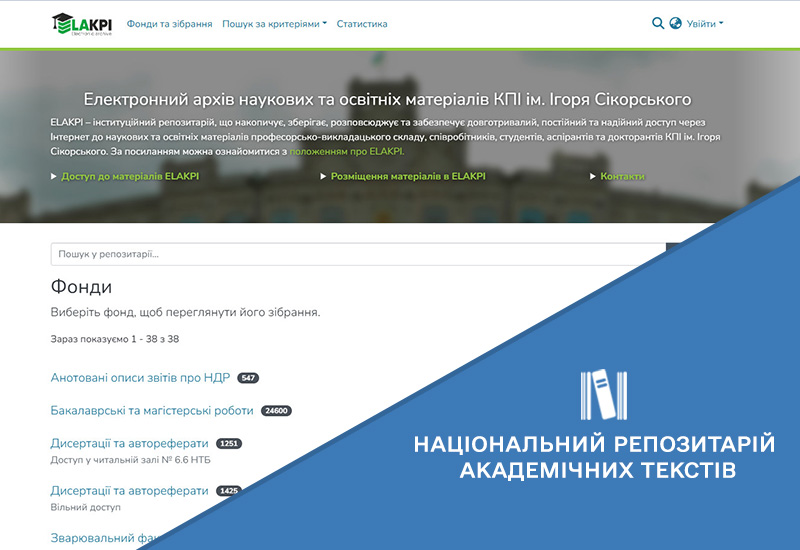
Task: Click the 24600 count badge
Action: [277, 411]
